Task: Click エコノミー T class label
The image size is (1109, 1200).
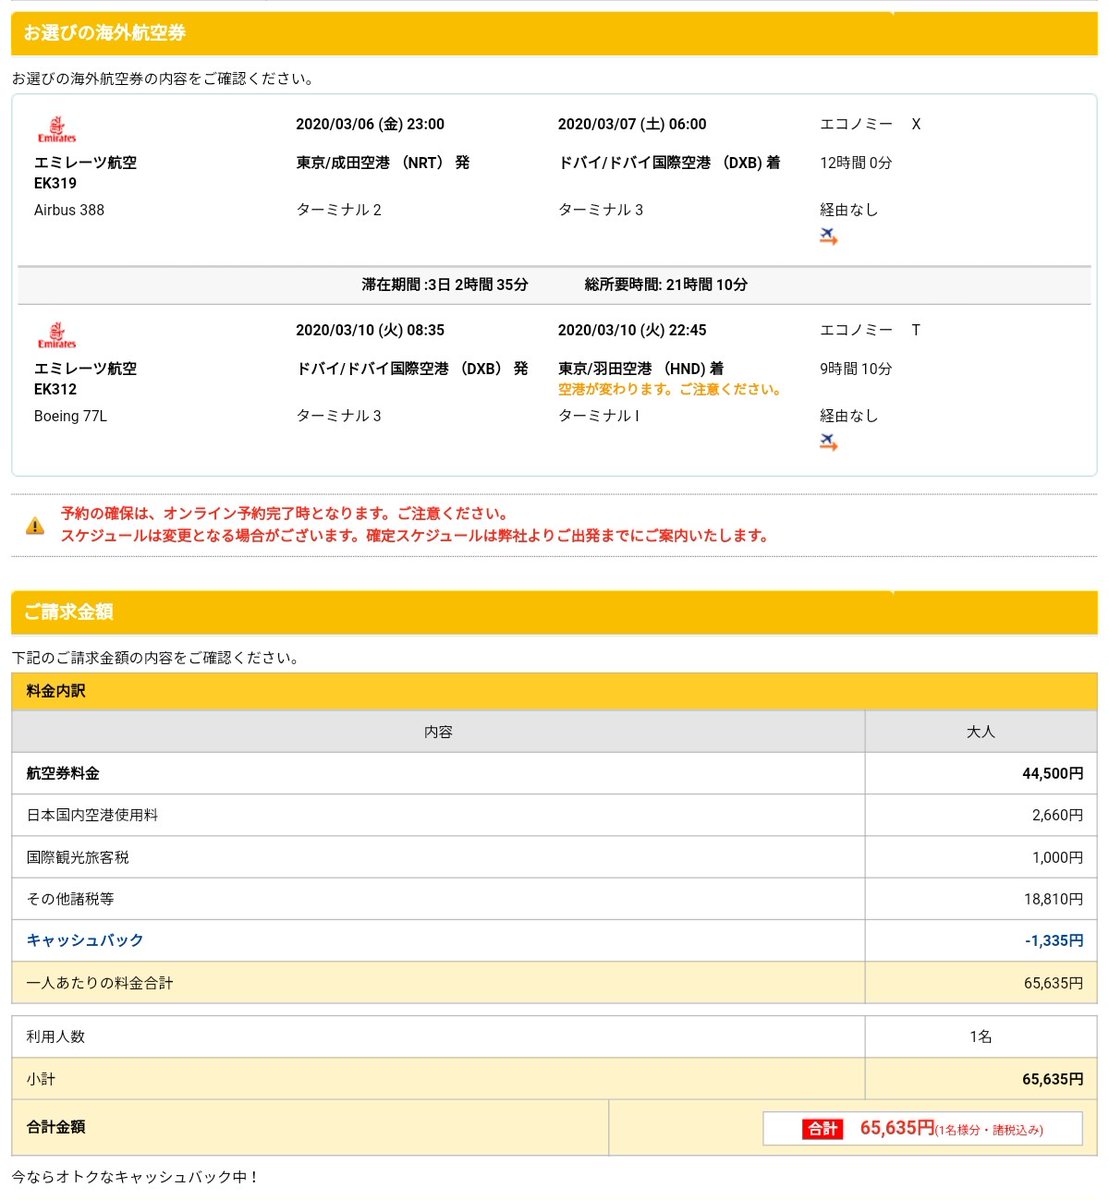Action: pos(870,331)
